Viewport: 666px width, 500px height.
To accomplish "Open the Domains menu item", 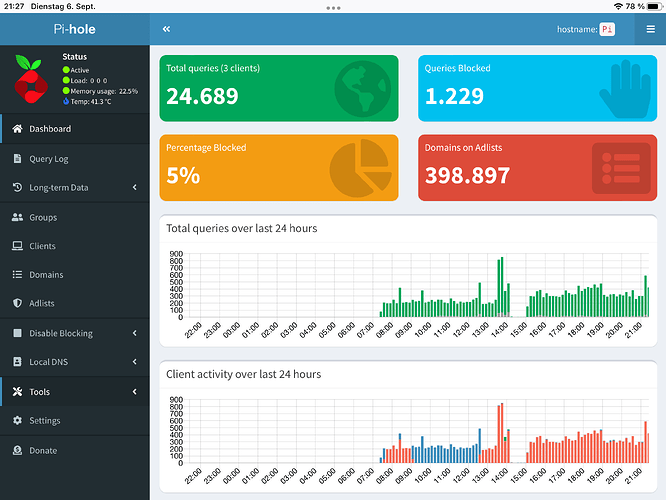I will coord(46,275).
